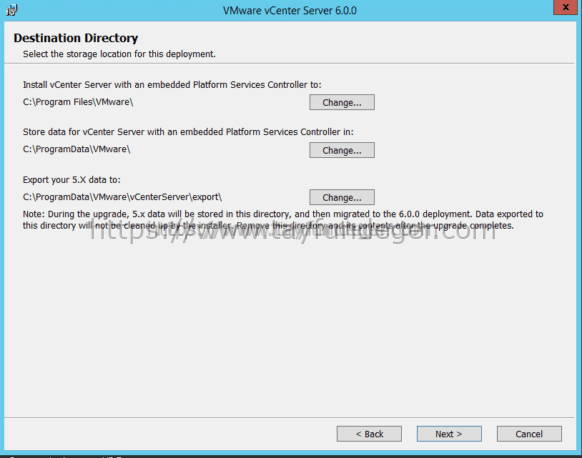The height and width of the screenshot is (458, 582).
Task: Go Back to the previous step
Action: click(369, 434)
